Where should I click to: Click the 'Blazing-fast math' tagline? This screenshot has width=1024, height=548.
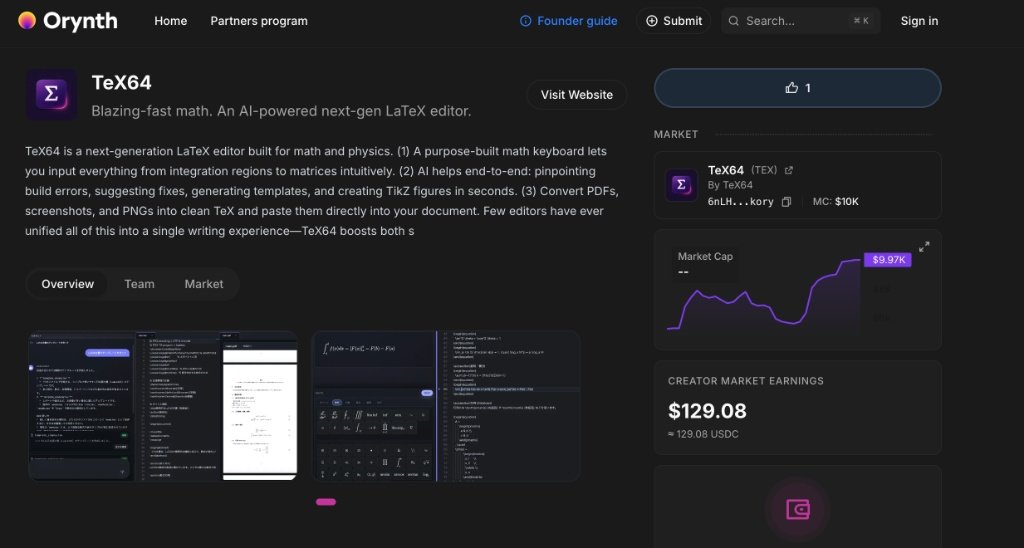(281, 111)
